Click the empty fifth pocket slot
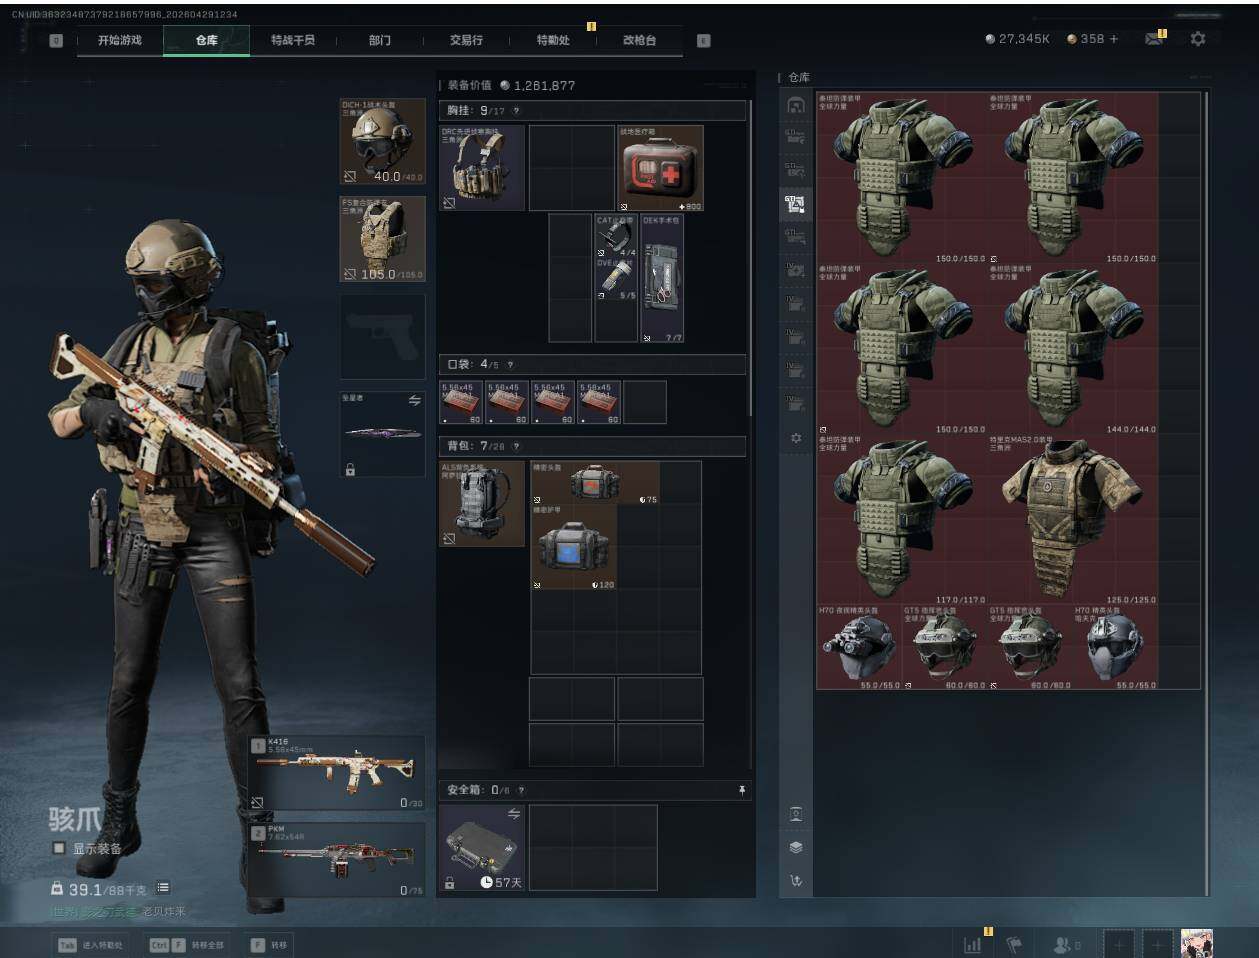This screenshot has width=1259, height=958. (645, 402)
